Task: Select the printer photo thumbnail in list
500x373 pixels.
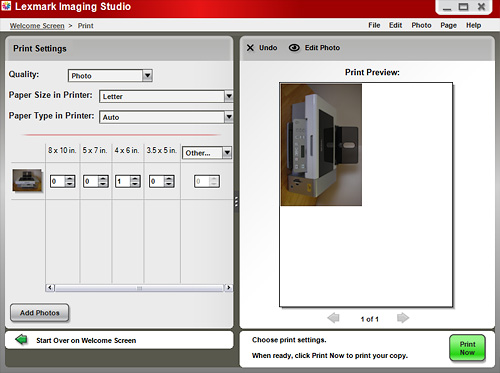Action: tap(27, 180)
